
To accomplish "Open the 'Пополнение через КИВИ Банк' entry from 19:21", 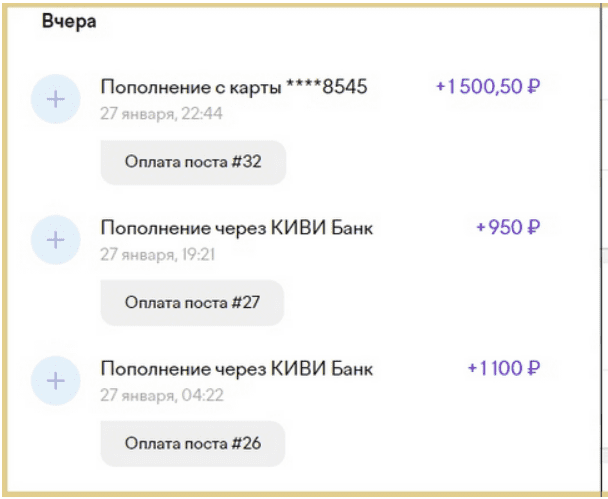I will pos(236,228).
